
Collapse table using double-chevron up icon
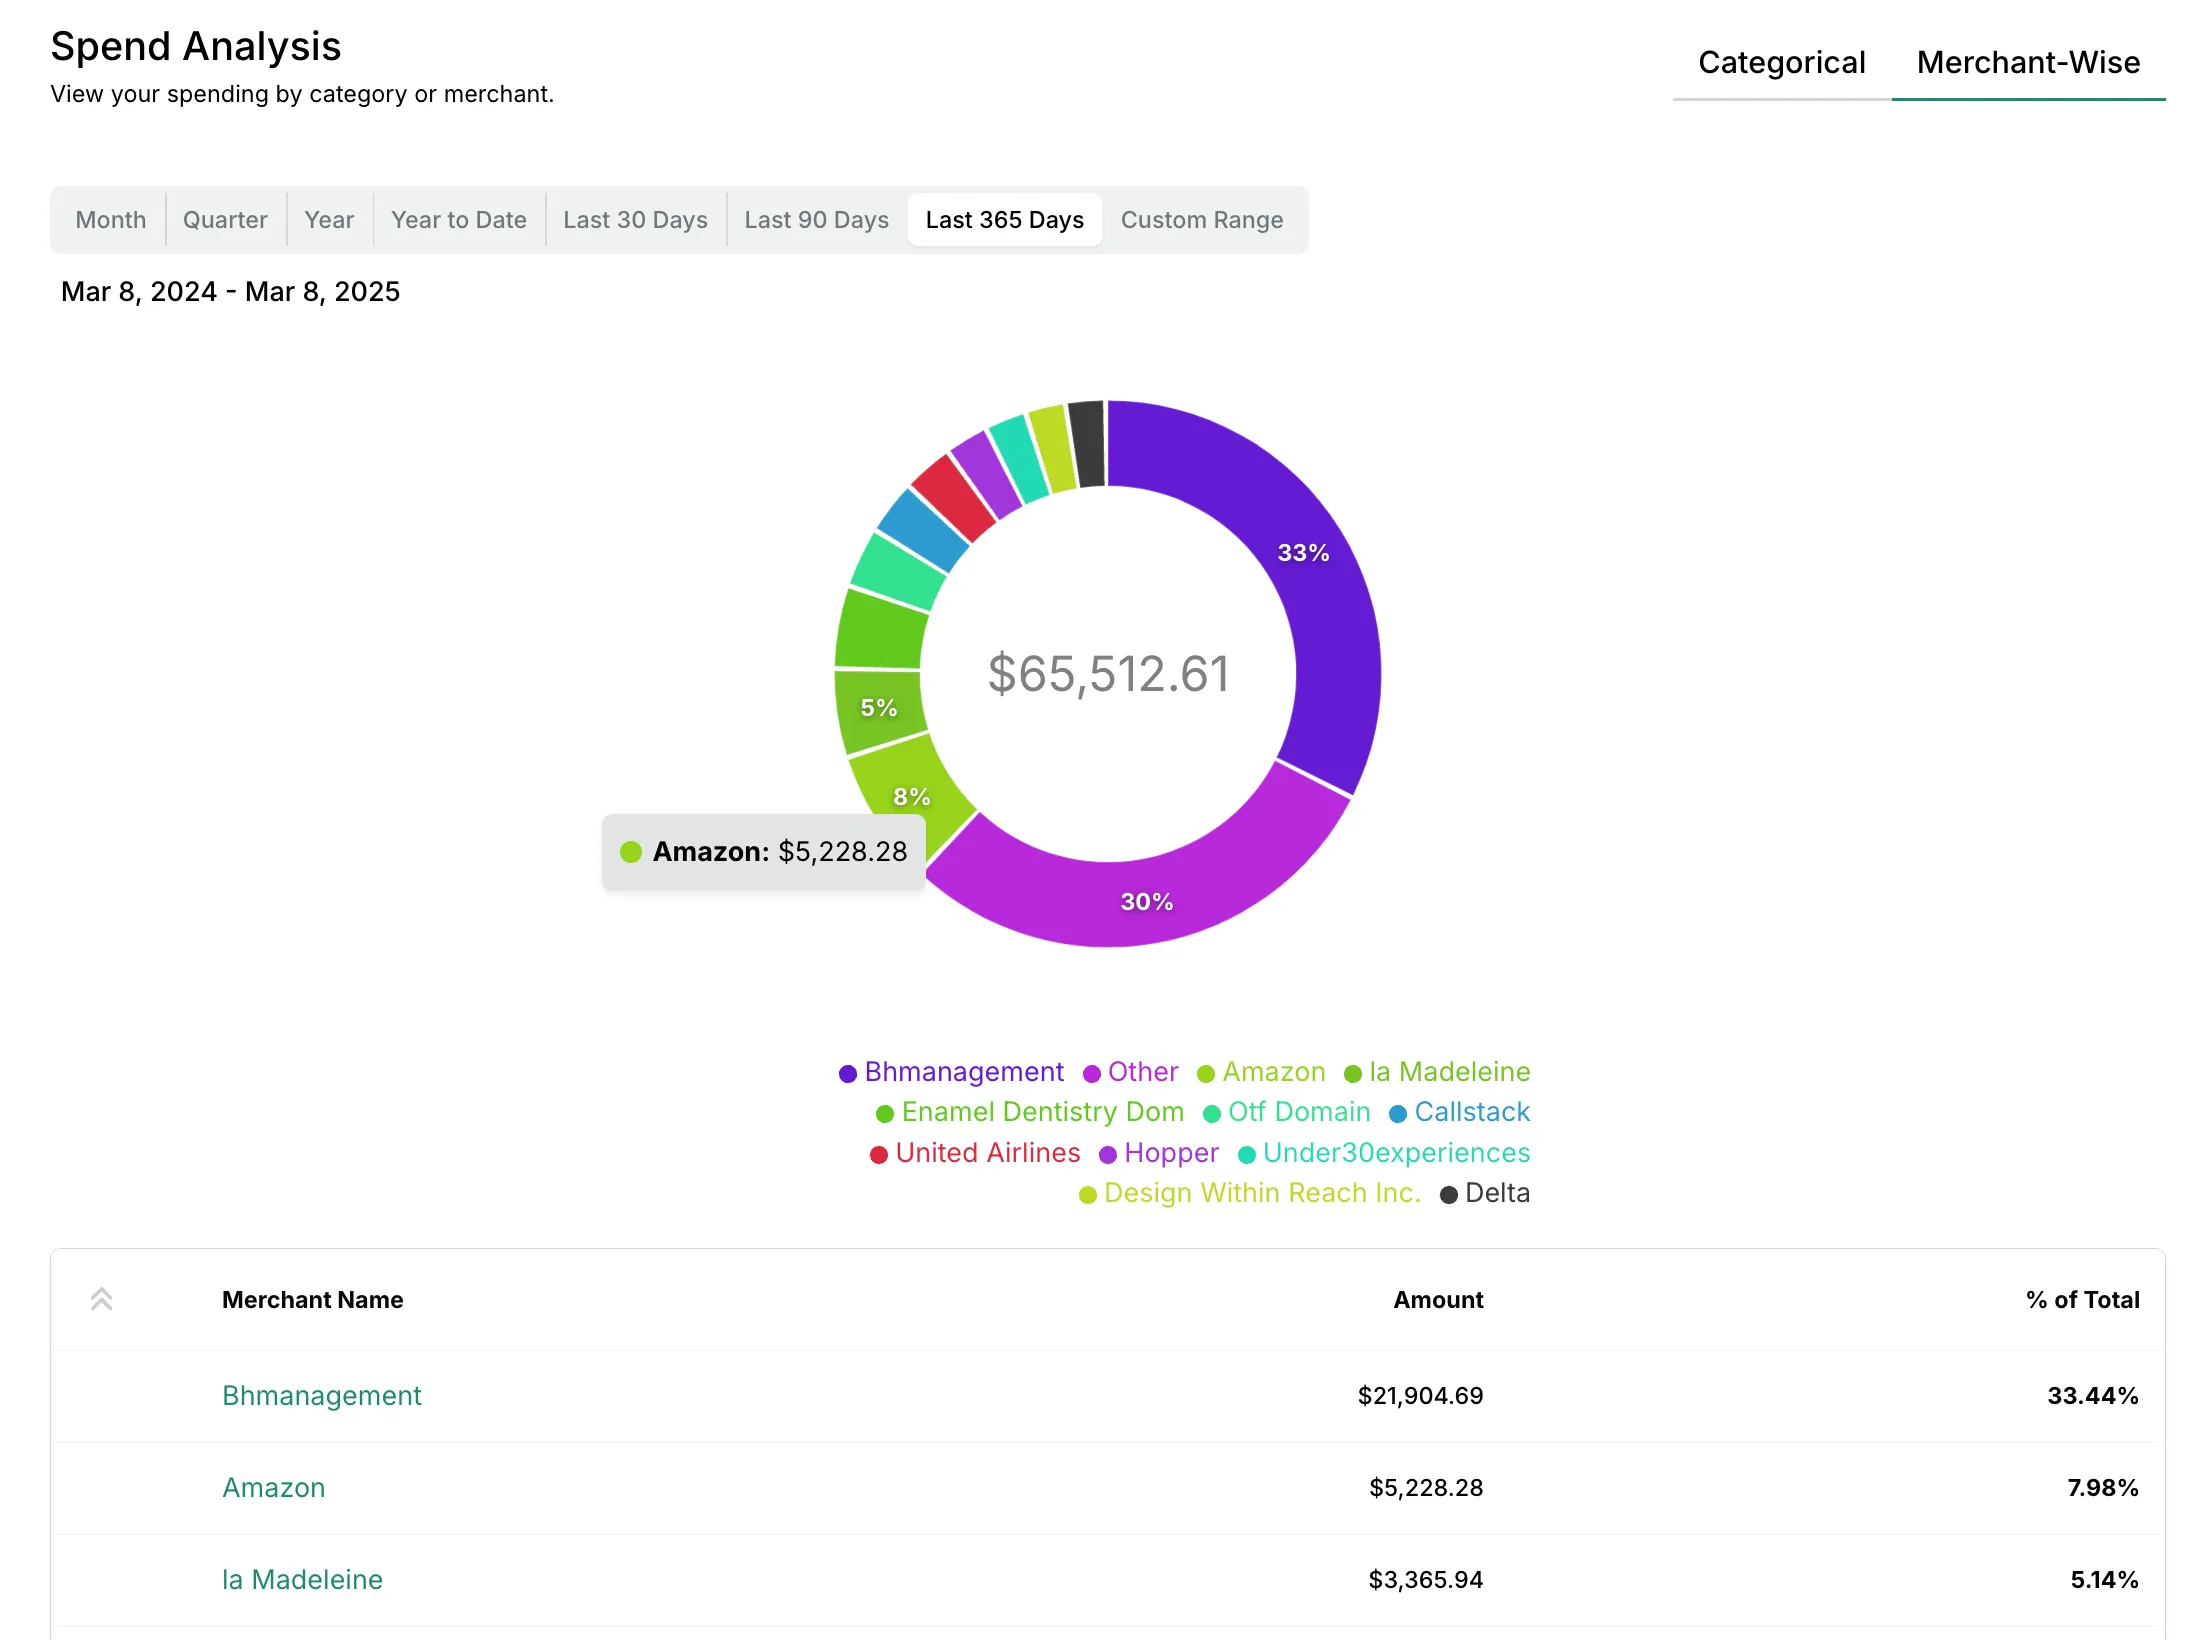pos(101,1299)
